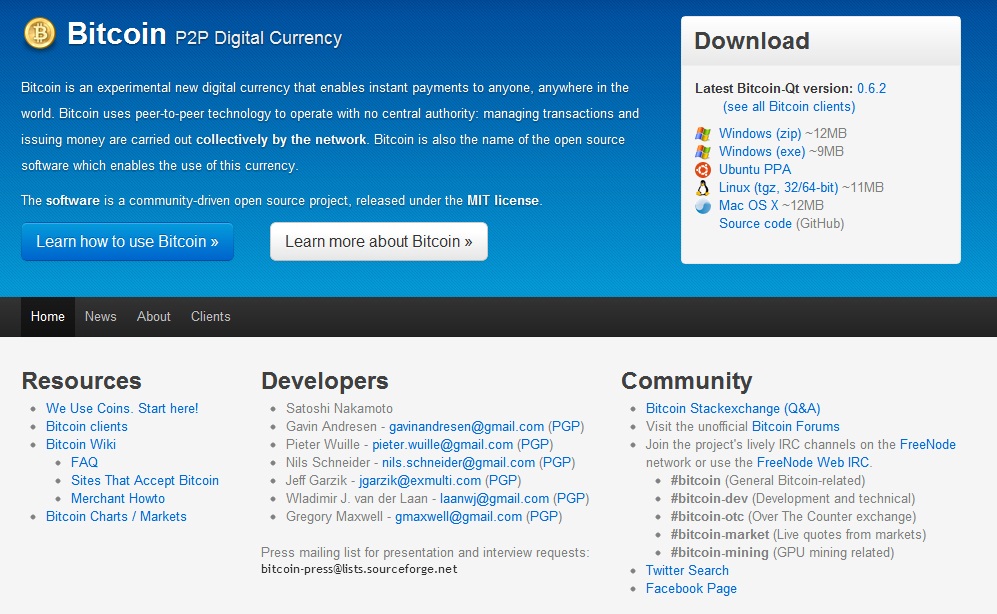Click the Windows flag icon beside Windows (exe)

(703, 152)
